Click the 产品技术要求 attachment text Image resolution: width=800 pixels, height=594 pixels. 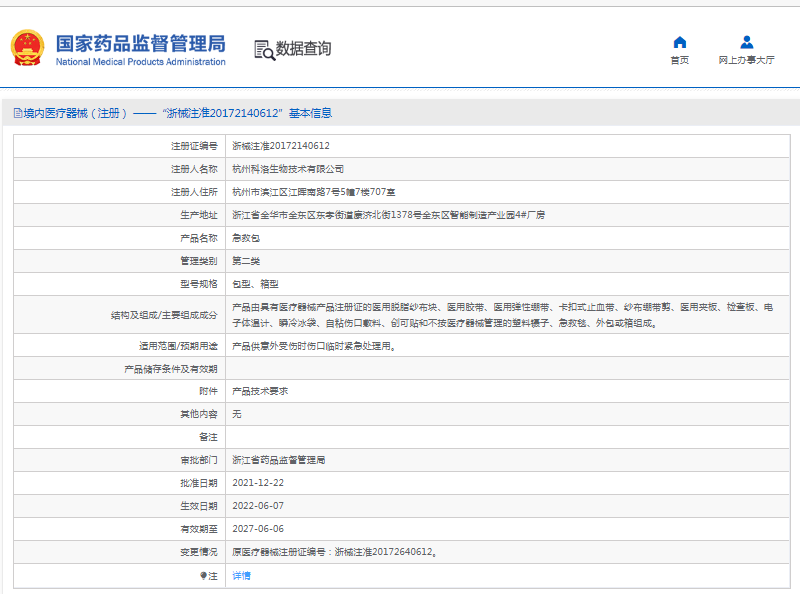260,392
